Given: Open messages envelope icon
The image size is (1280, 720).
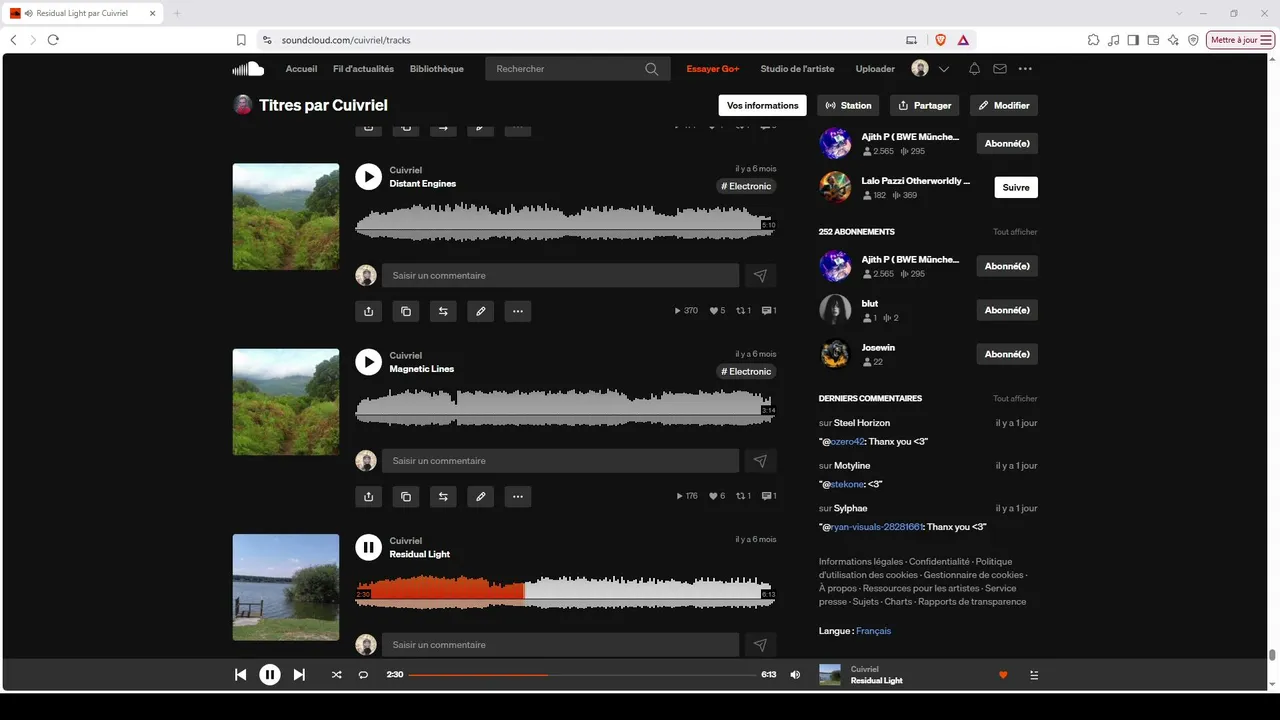Looking at the screenshot, I should coord(1000,69).
